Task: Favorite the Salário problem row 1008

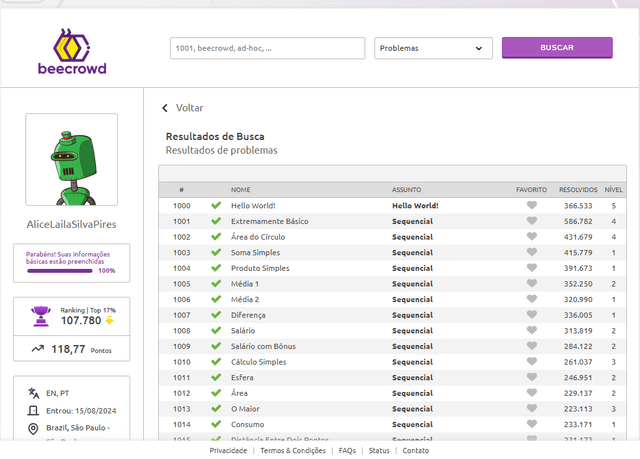Action: (x=531, y=330)
